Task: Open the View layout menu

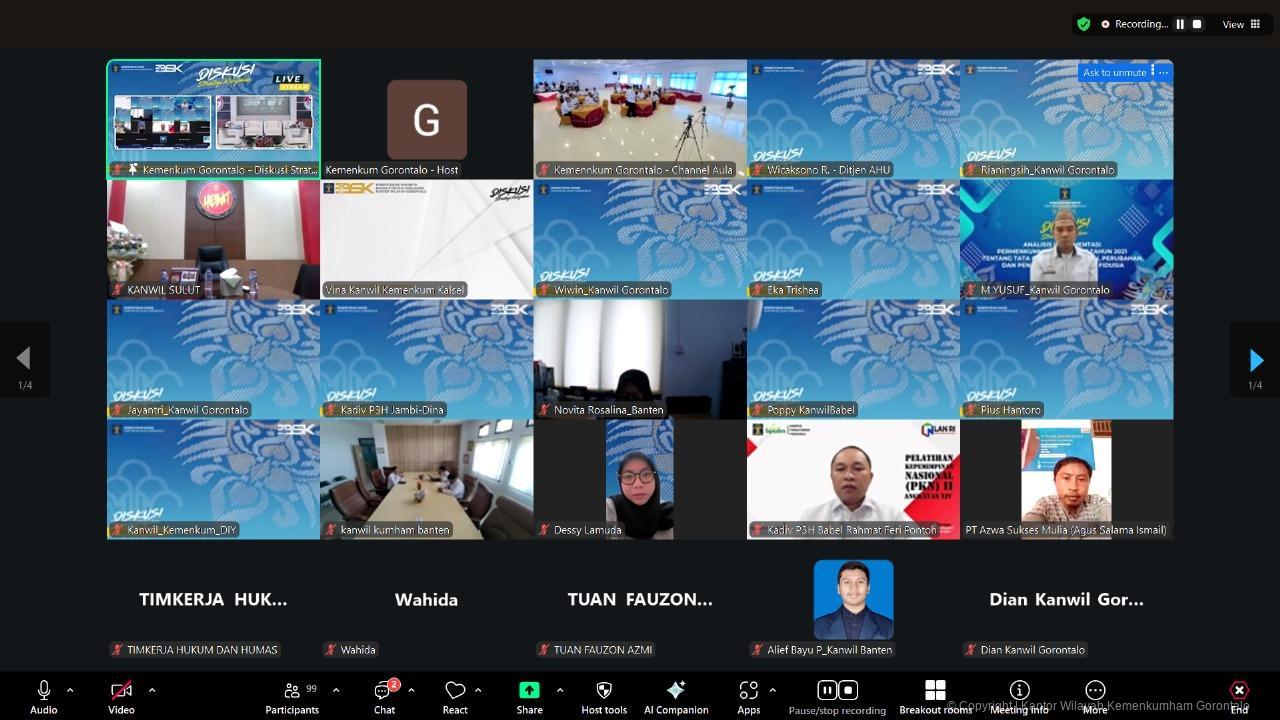Action: tap(1241, 24)
